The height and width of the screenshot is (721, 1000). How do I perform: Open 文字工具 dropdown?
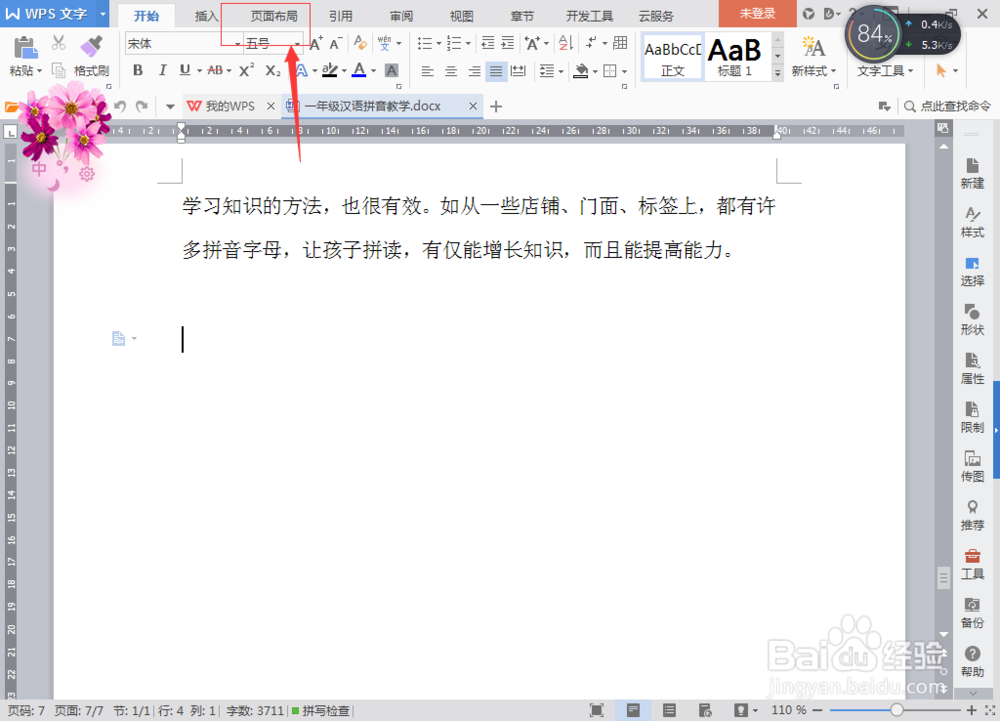885,71
